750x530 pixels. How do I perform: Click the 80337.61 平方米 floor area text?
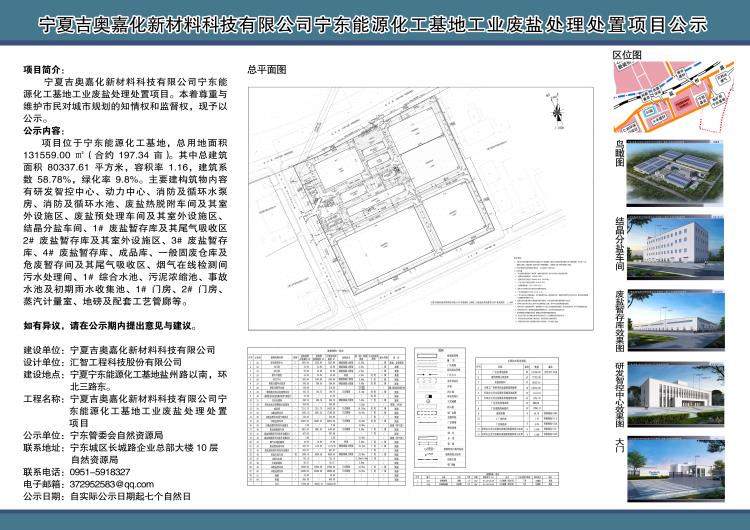(x=86, y=167)
